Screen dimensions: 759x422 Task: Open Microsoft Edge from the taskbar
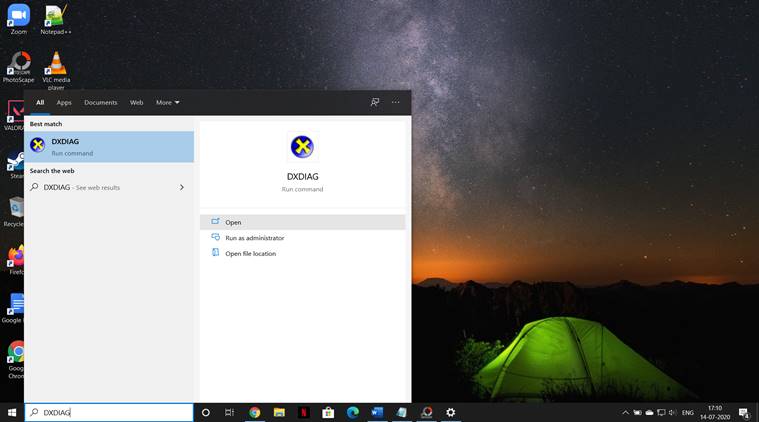[x=352, y=412]
